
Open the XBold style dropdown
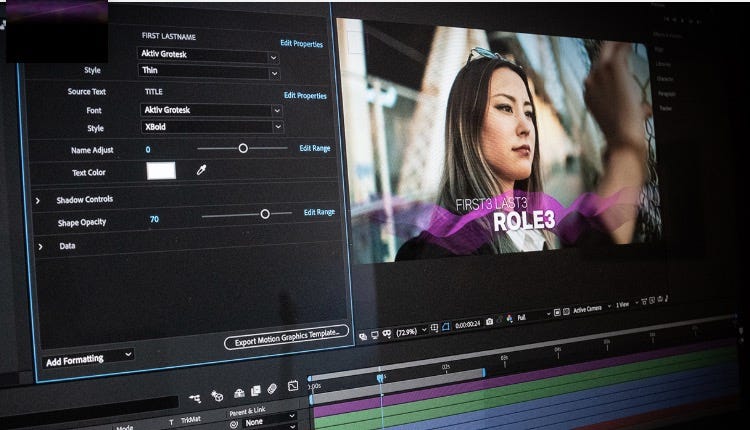212,127
